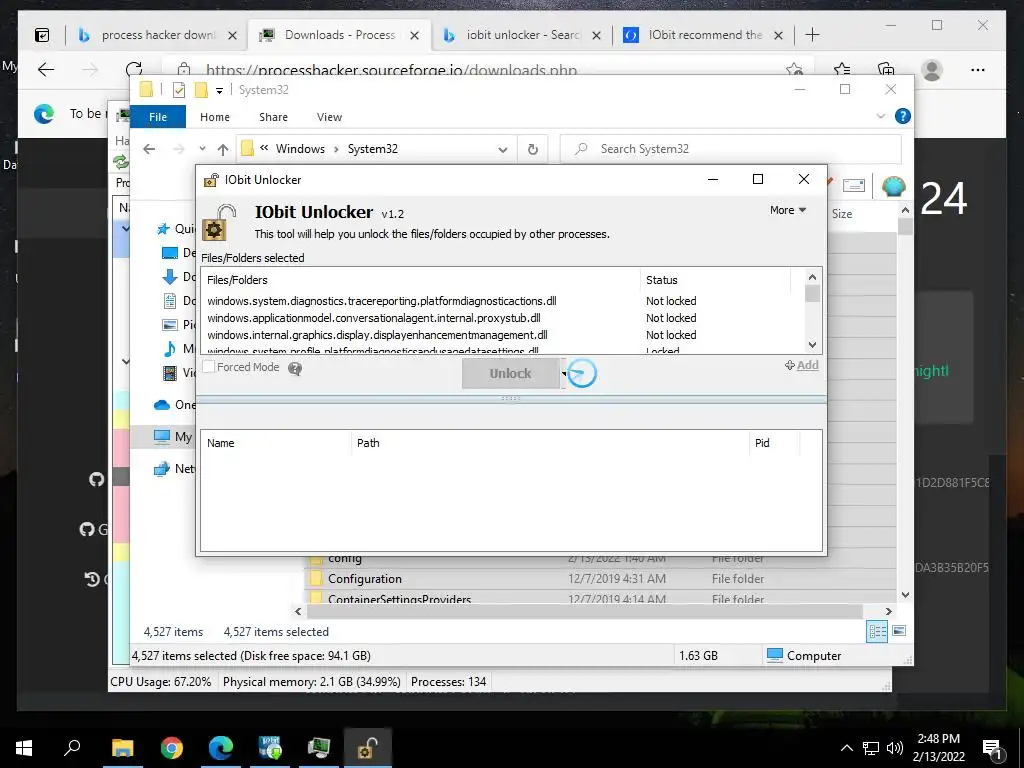Image resolution: width=1024 pixels, height=768 pixels.
Task: Go back in the Explorer window
Action: pyautogui.click(x=150, y=149)
